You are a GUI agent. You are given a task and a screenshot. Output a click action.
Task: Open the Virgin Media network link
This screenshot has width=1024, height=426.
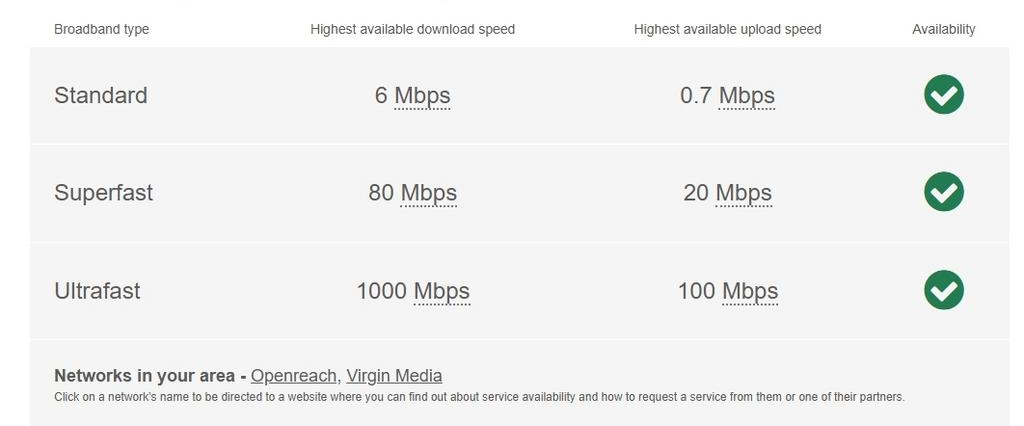(394, 376)
